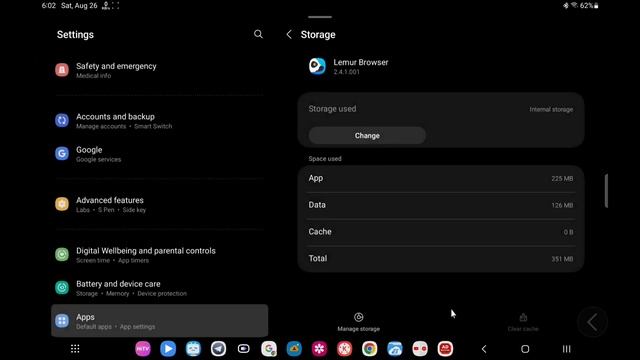
Task: Click the Digital Wellbeing icon
Action: point(62,254)
